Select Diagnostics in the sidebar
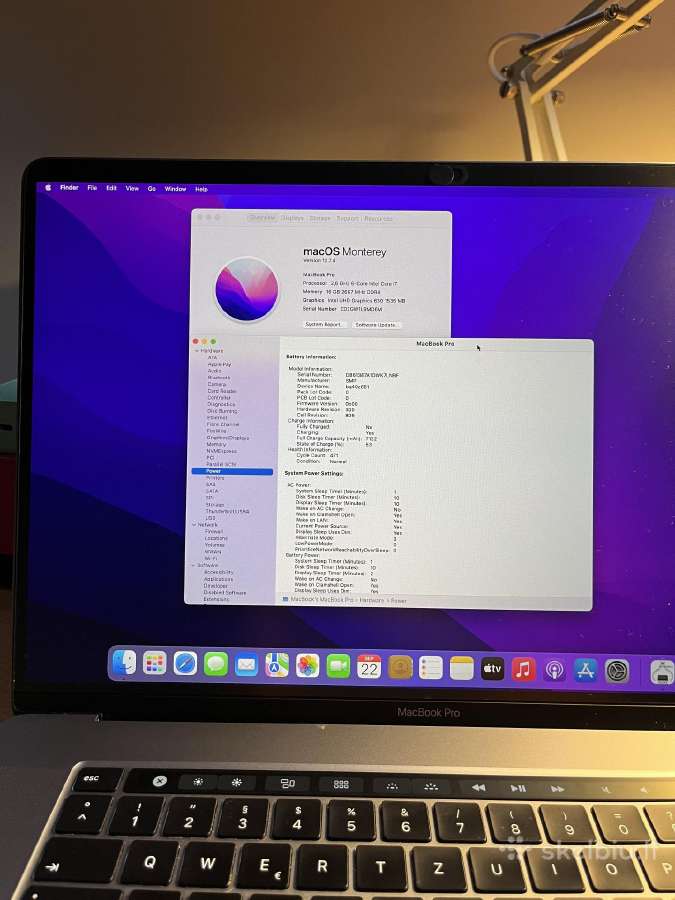The image size is (675, 900). (x=221, y=404)
